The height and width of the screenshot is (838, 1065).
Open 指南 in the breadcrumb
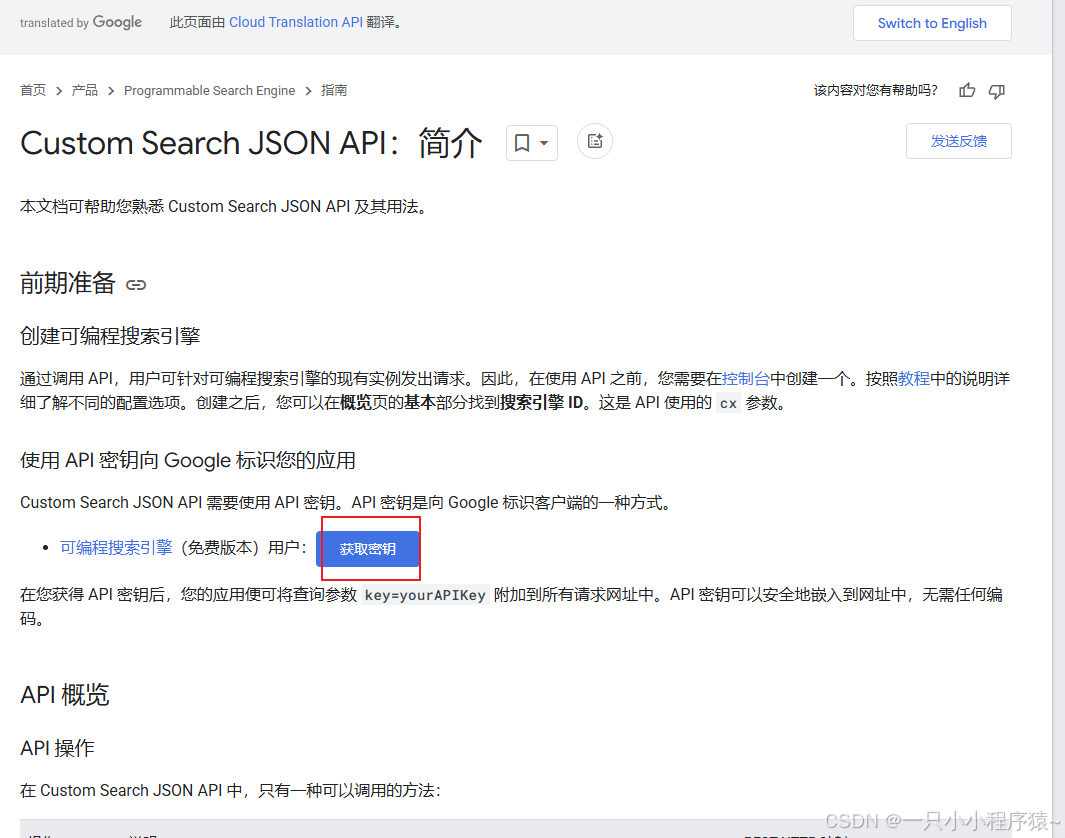334,90
